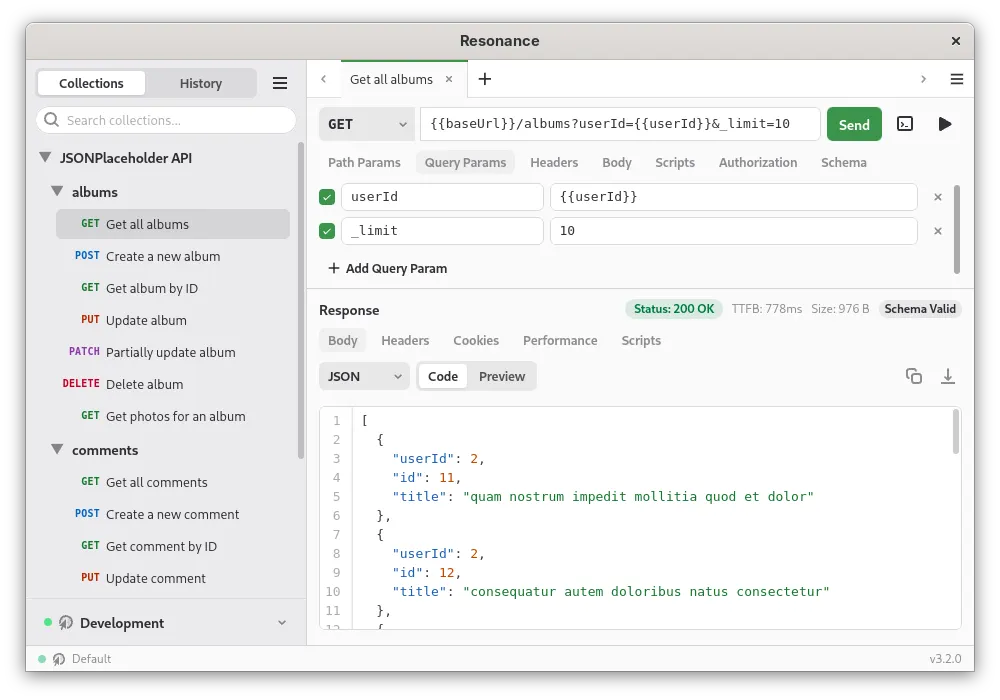
Task: Open 'Get album by ID' request
Action: point(173,288)
